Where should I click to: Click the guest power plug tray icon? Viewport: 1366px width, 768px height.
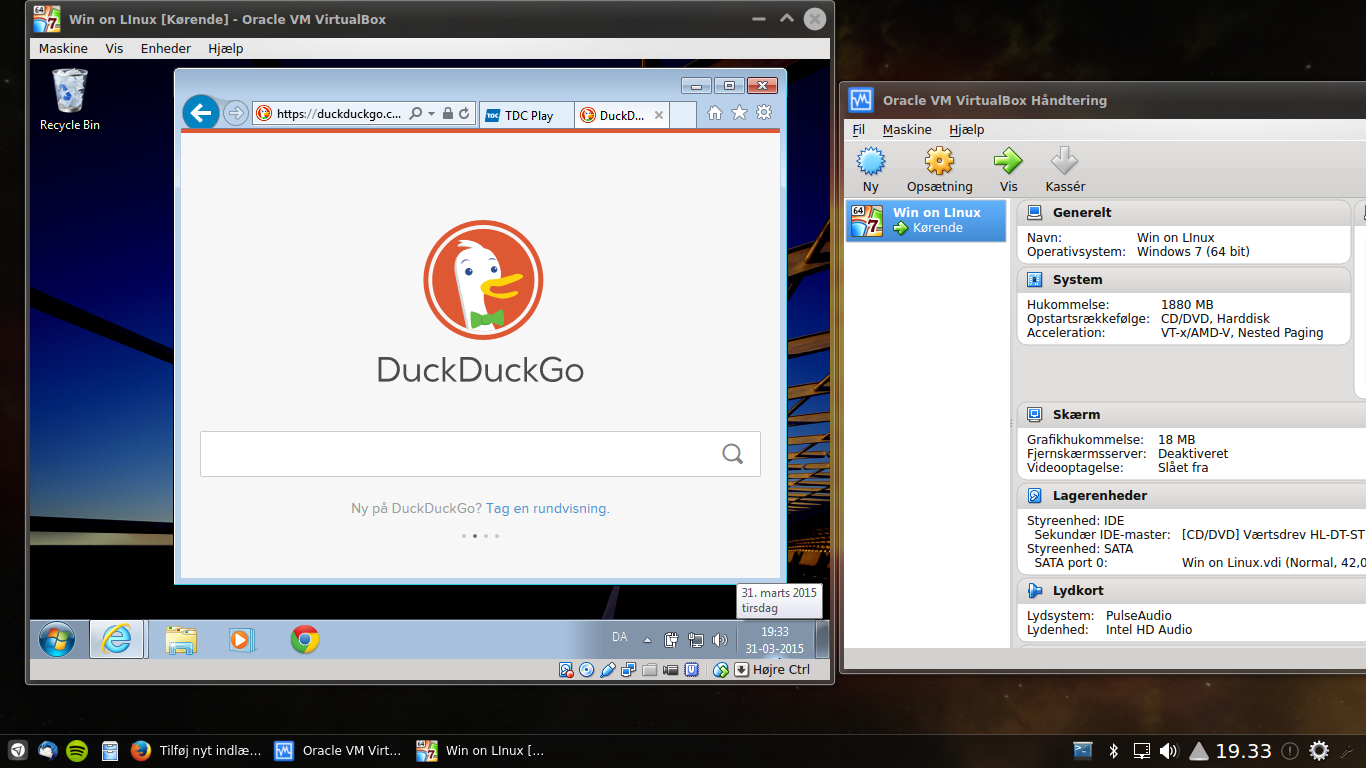[672, 640]
